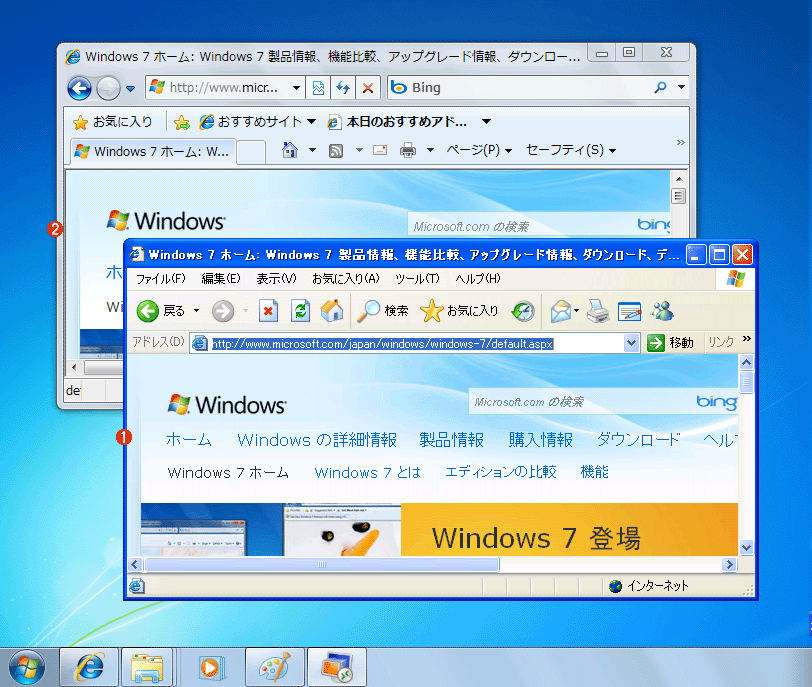Click green 戻る Back button in XP IE
812x687 pixels.
coord(161,311)
